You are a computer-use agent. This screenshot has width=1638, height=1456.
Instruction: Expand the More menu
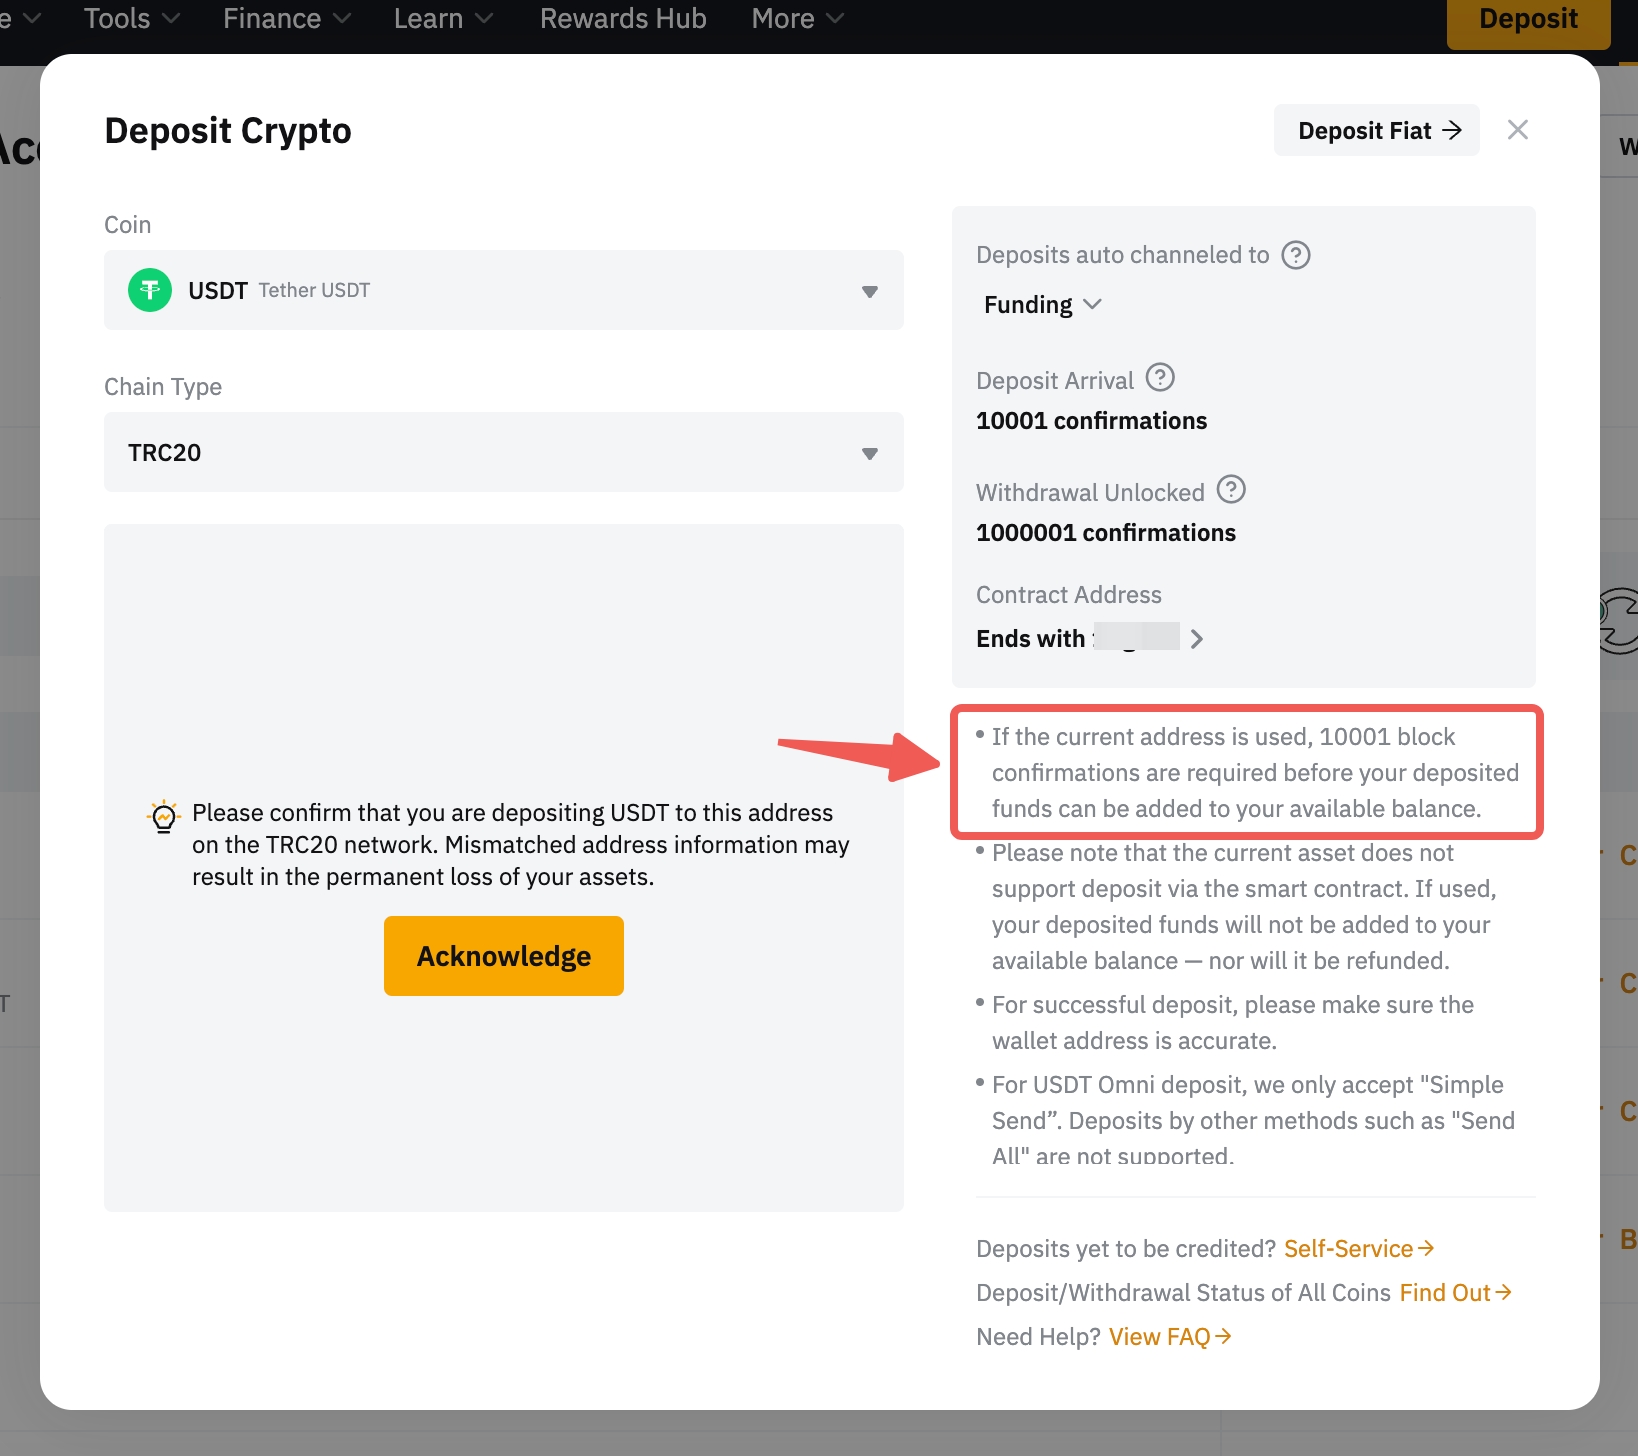(797, 19)
